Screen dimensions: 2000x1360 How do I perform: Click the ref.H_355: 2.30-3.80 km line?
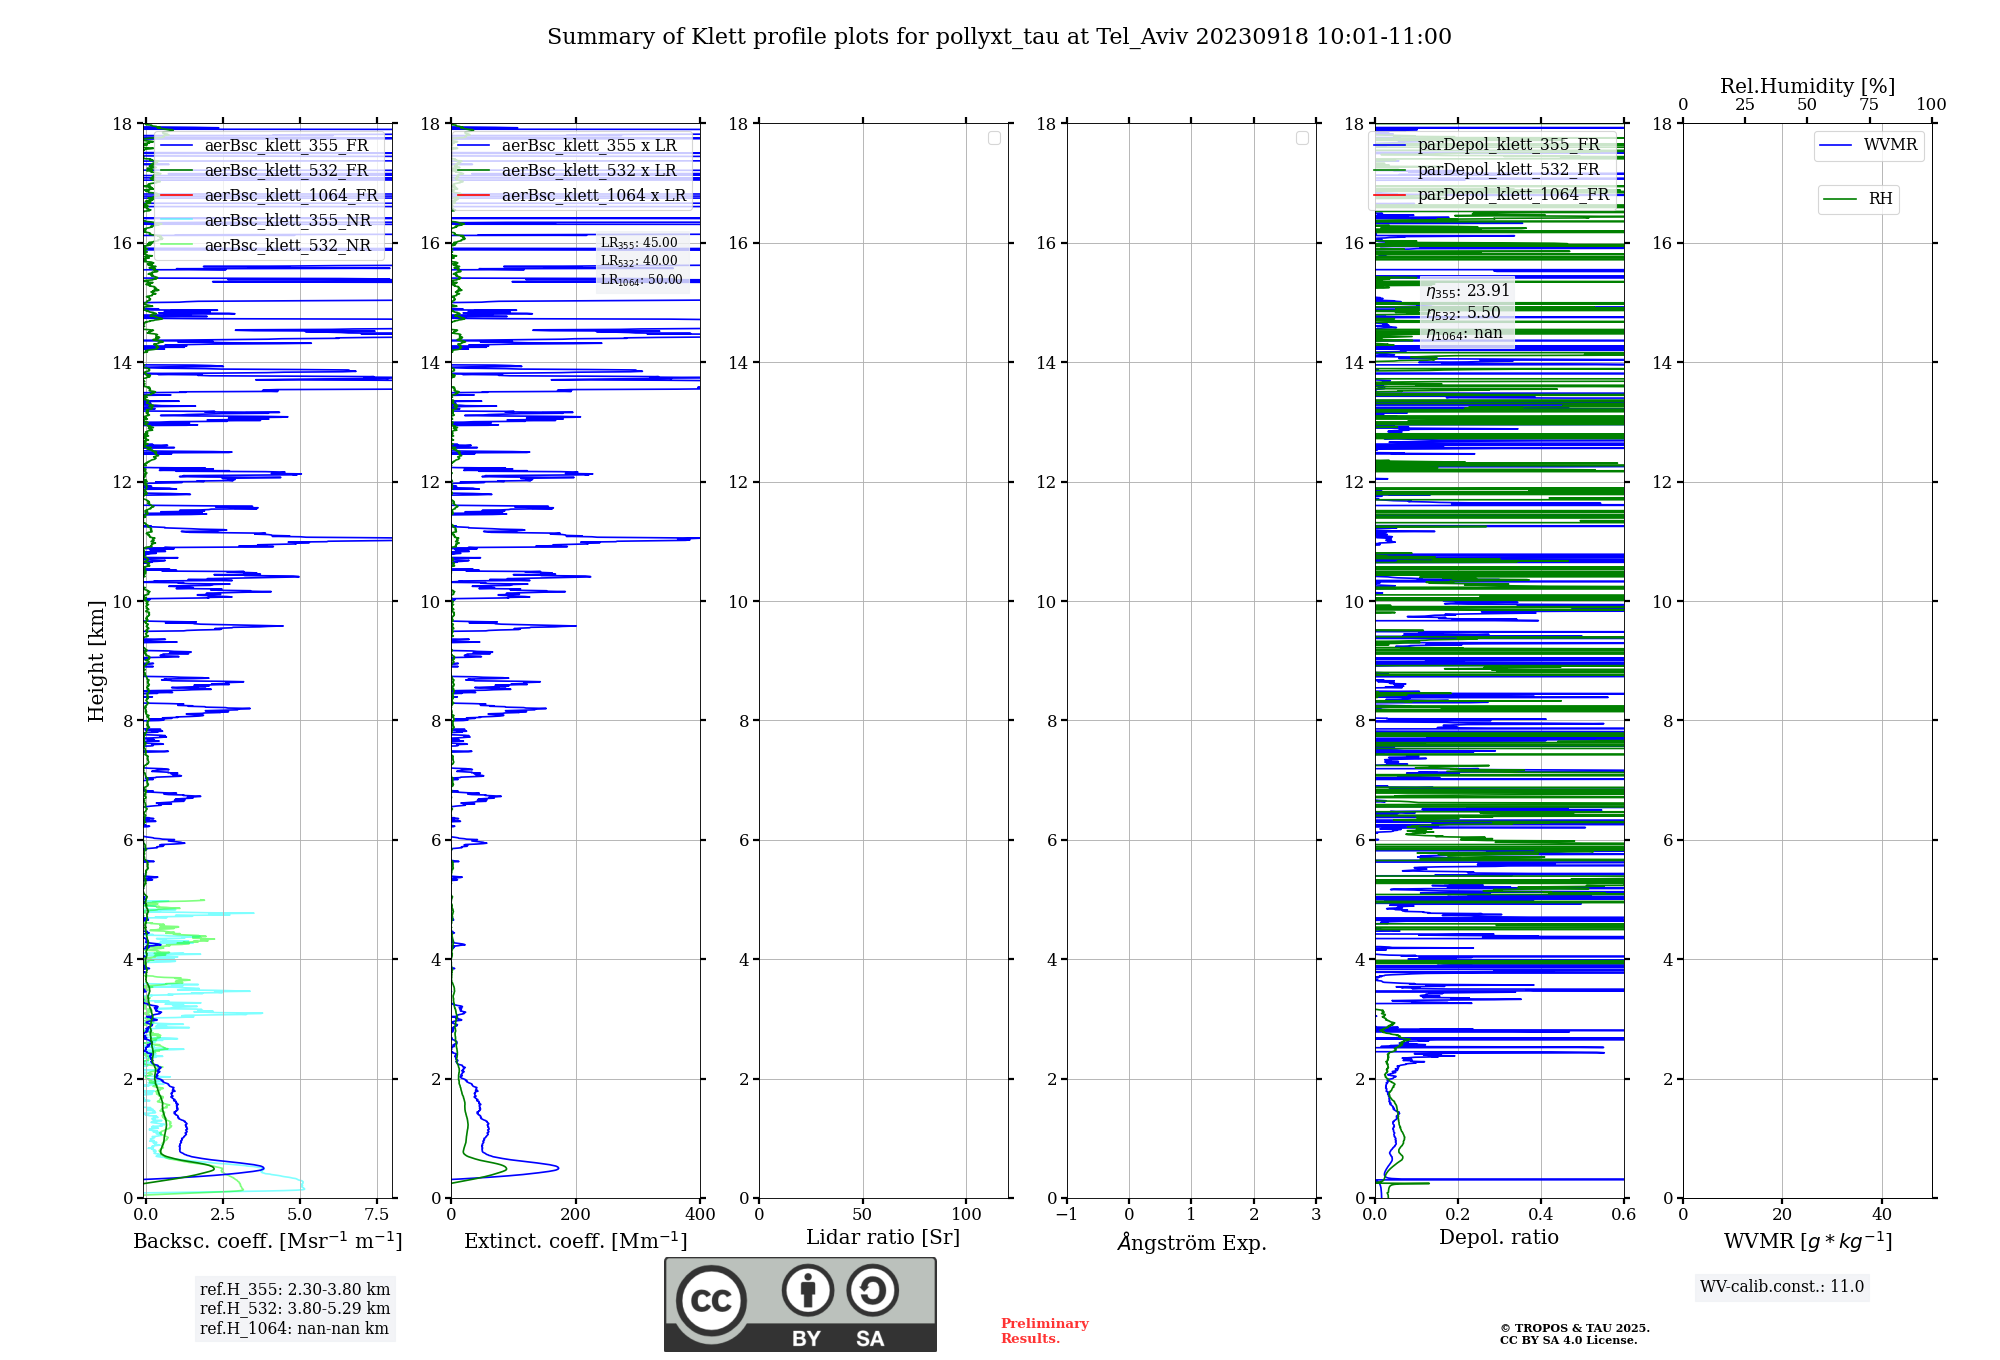295,1290
